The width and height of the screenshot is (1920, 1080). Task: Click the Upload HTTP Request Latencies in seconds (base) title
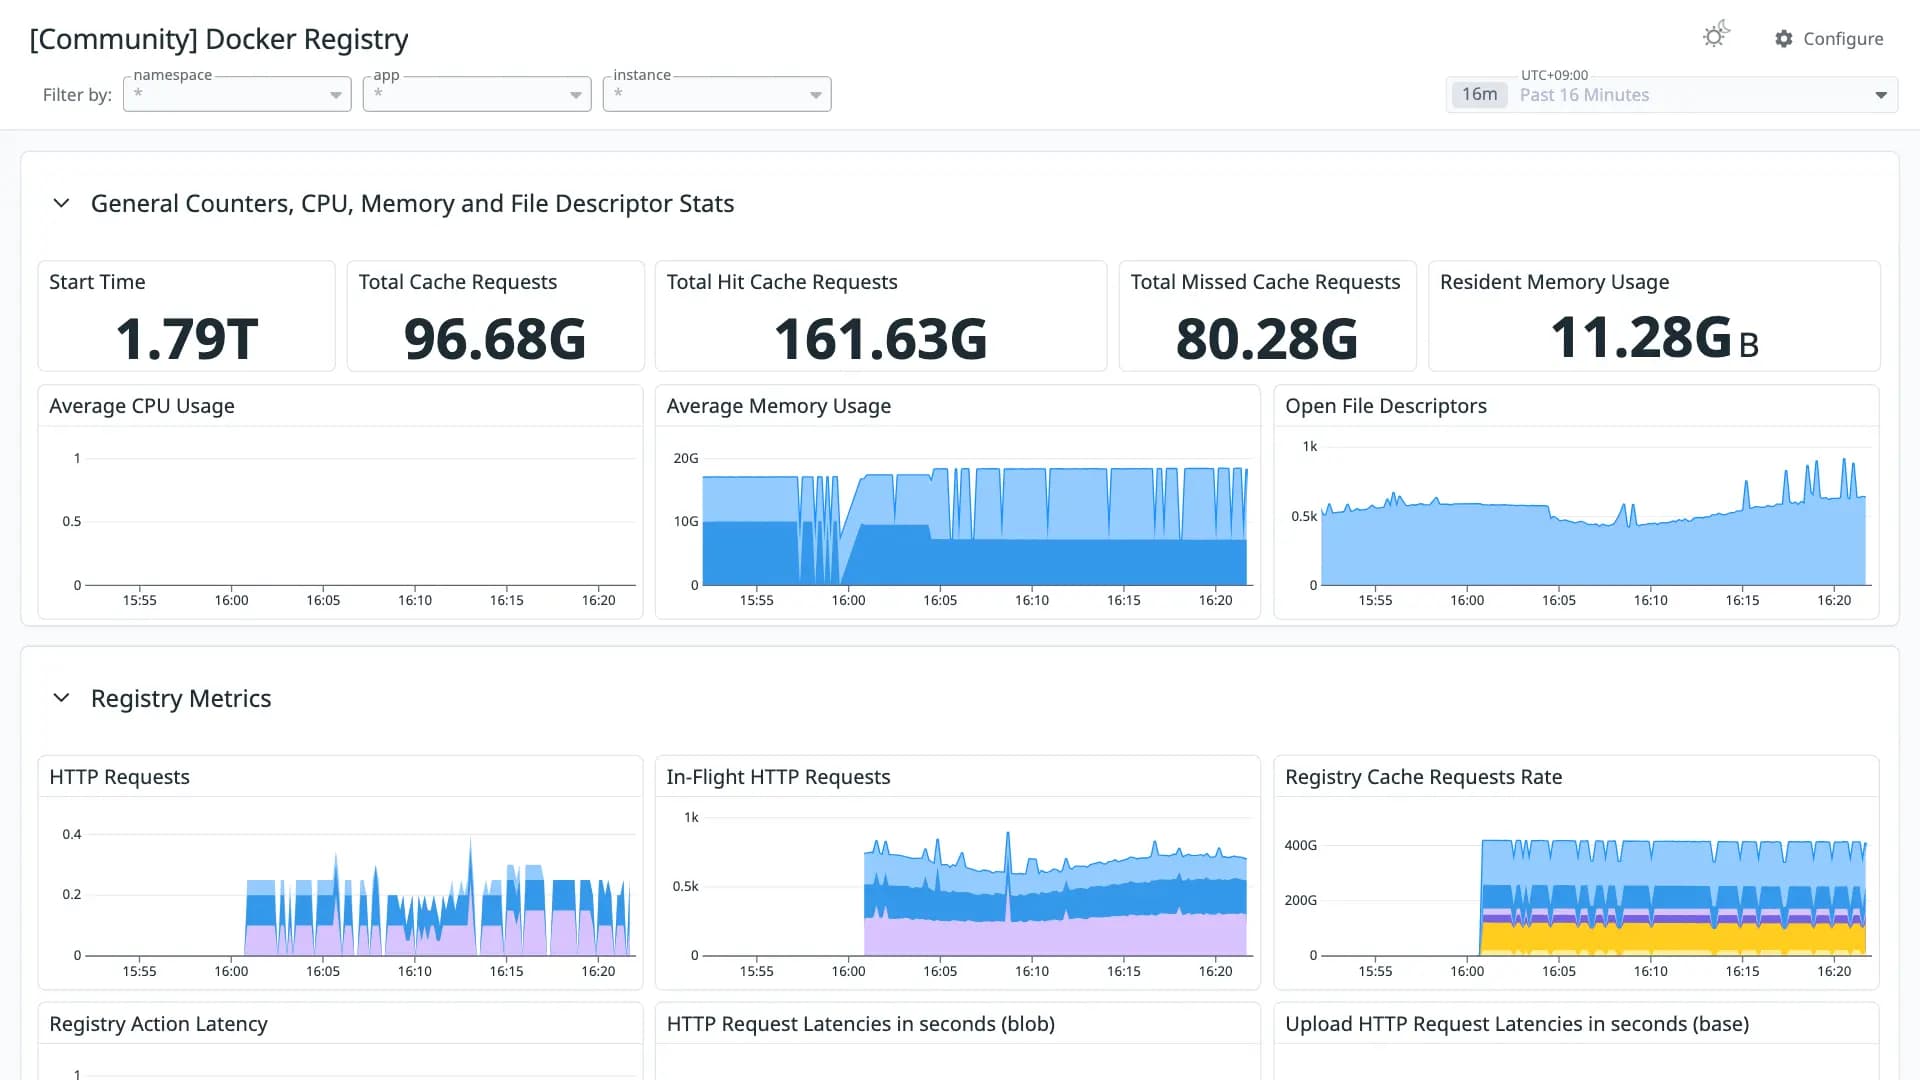1517,1024
